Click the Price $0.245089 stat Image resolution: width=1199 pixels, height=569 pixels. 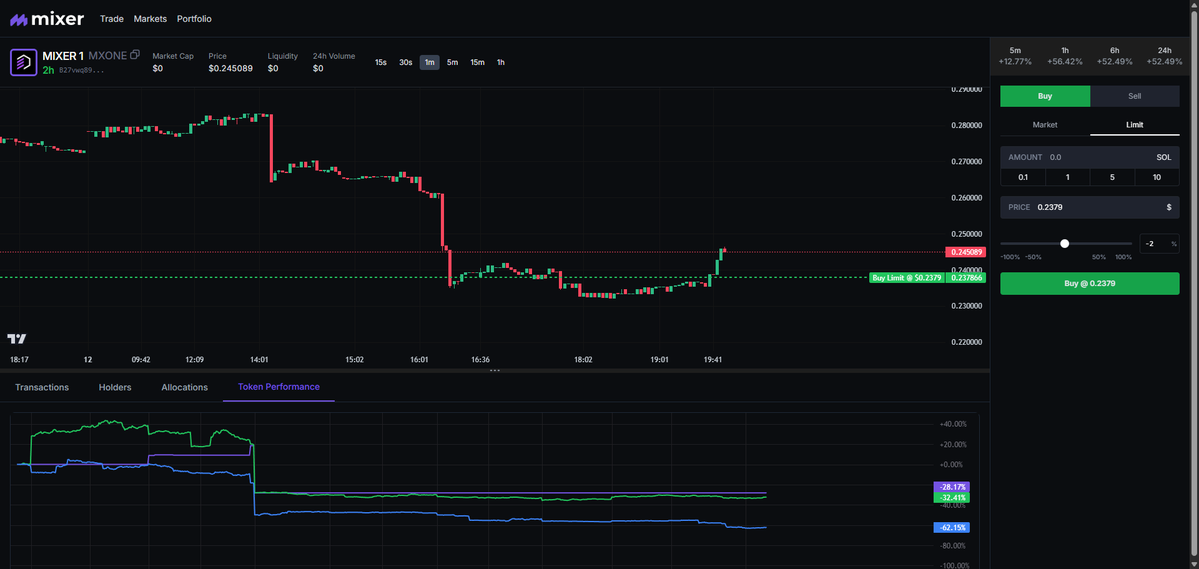click(x=230, y=62)
